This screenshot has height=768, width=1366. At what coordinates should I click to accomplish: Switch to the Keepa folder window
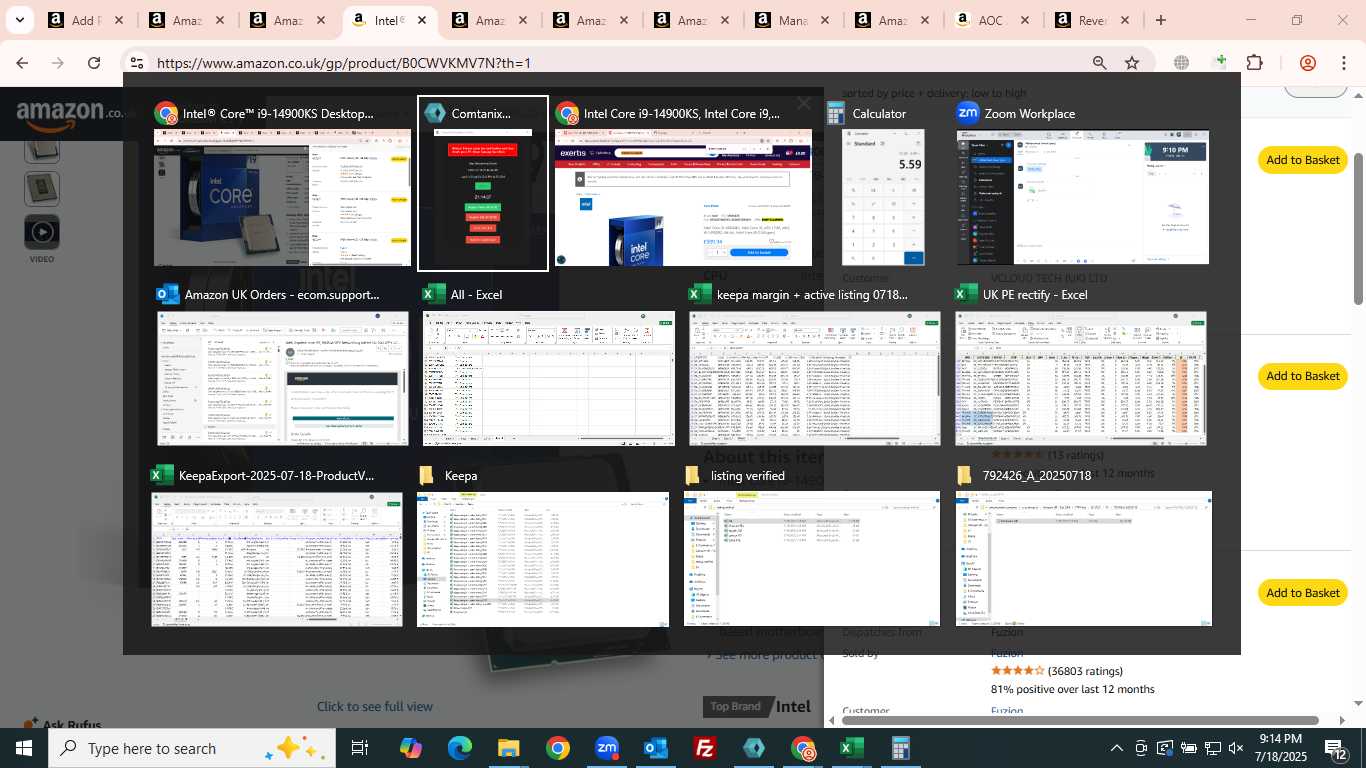click(x=543, y=546)
